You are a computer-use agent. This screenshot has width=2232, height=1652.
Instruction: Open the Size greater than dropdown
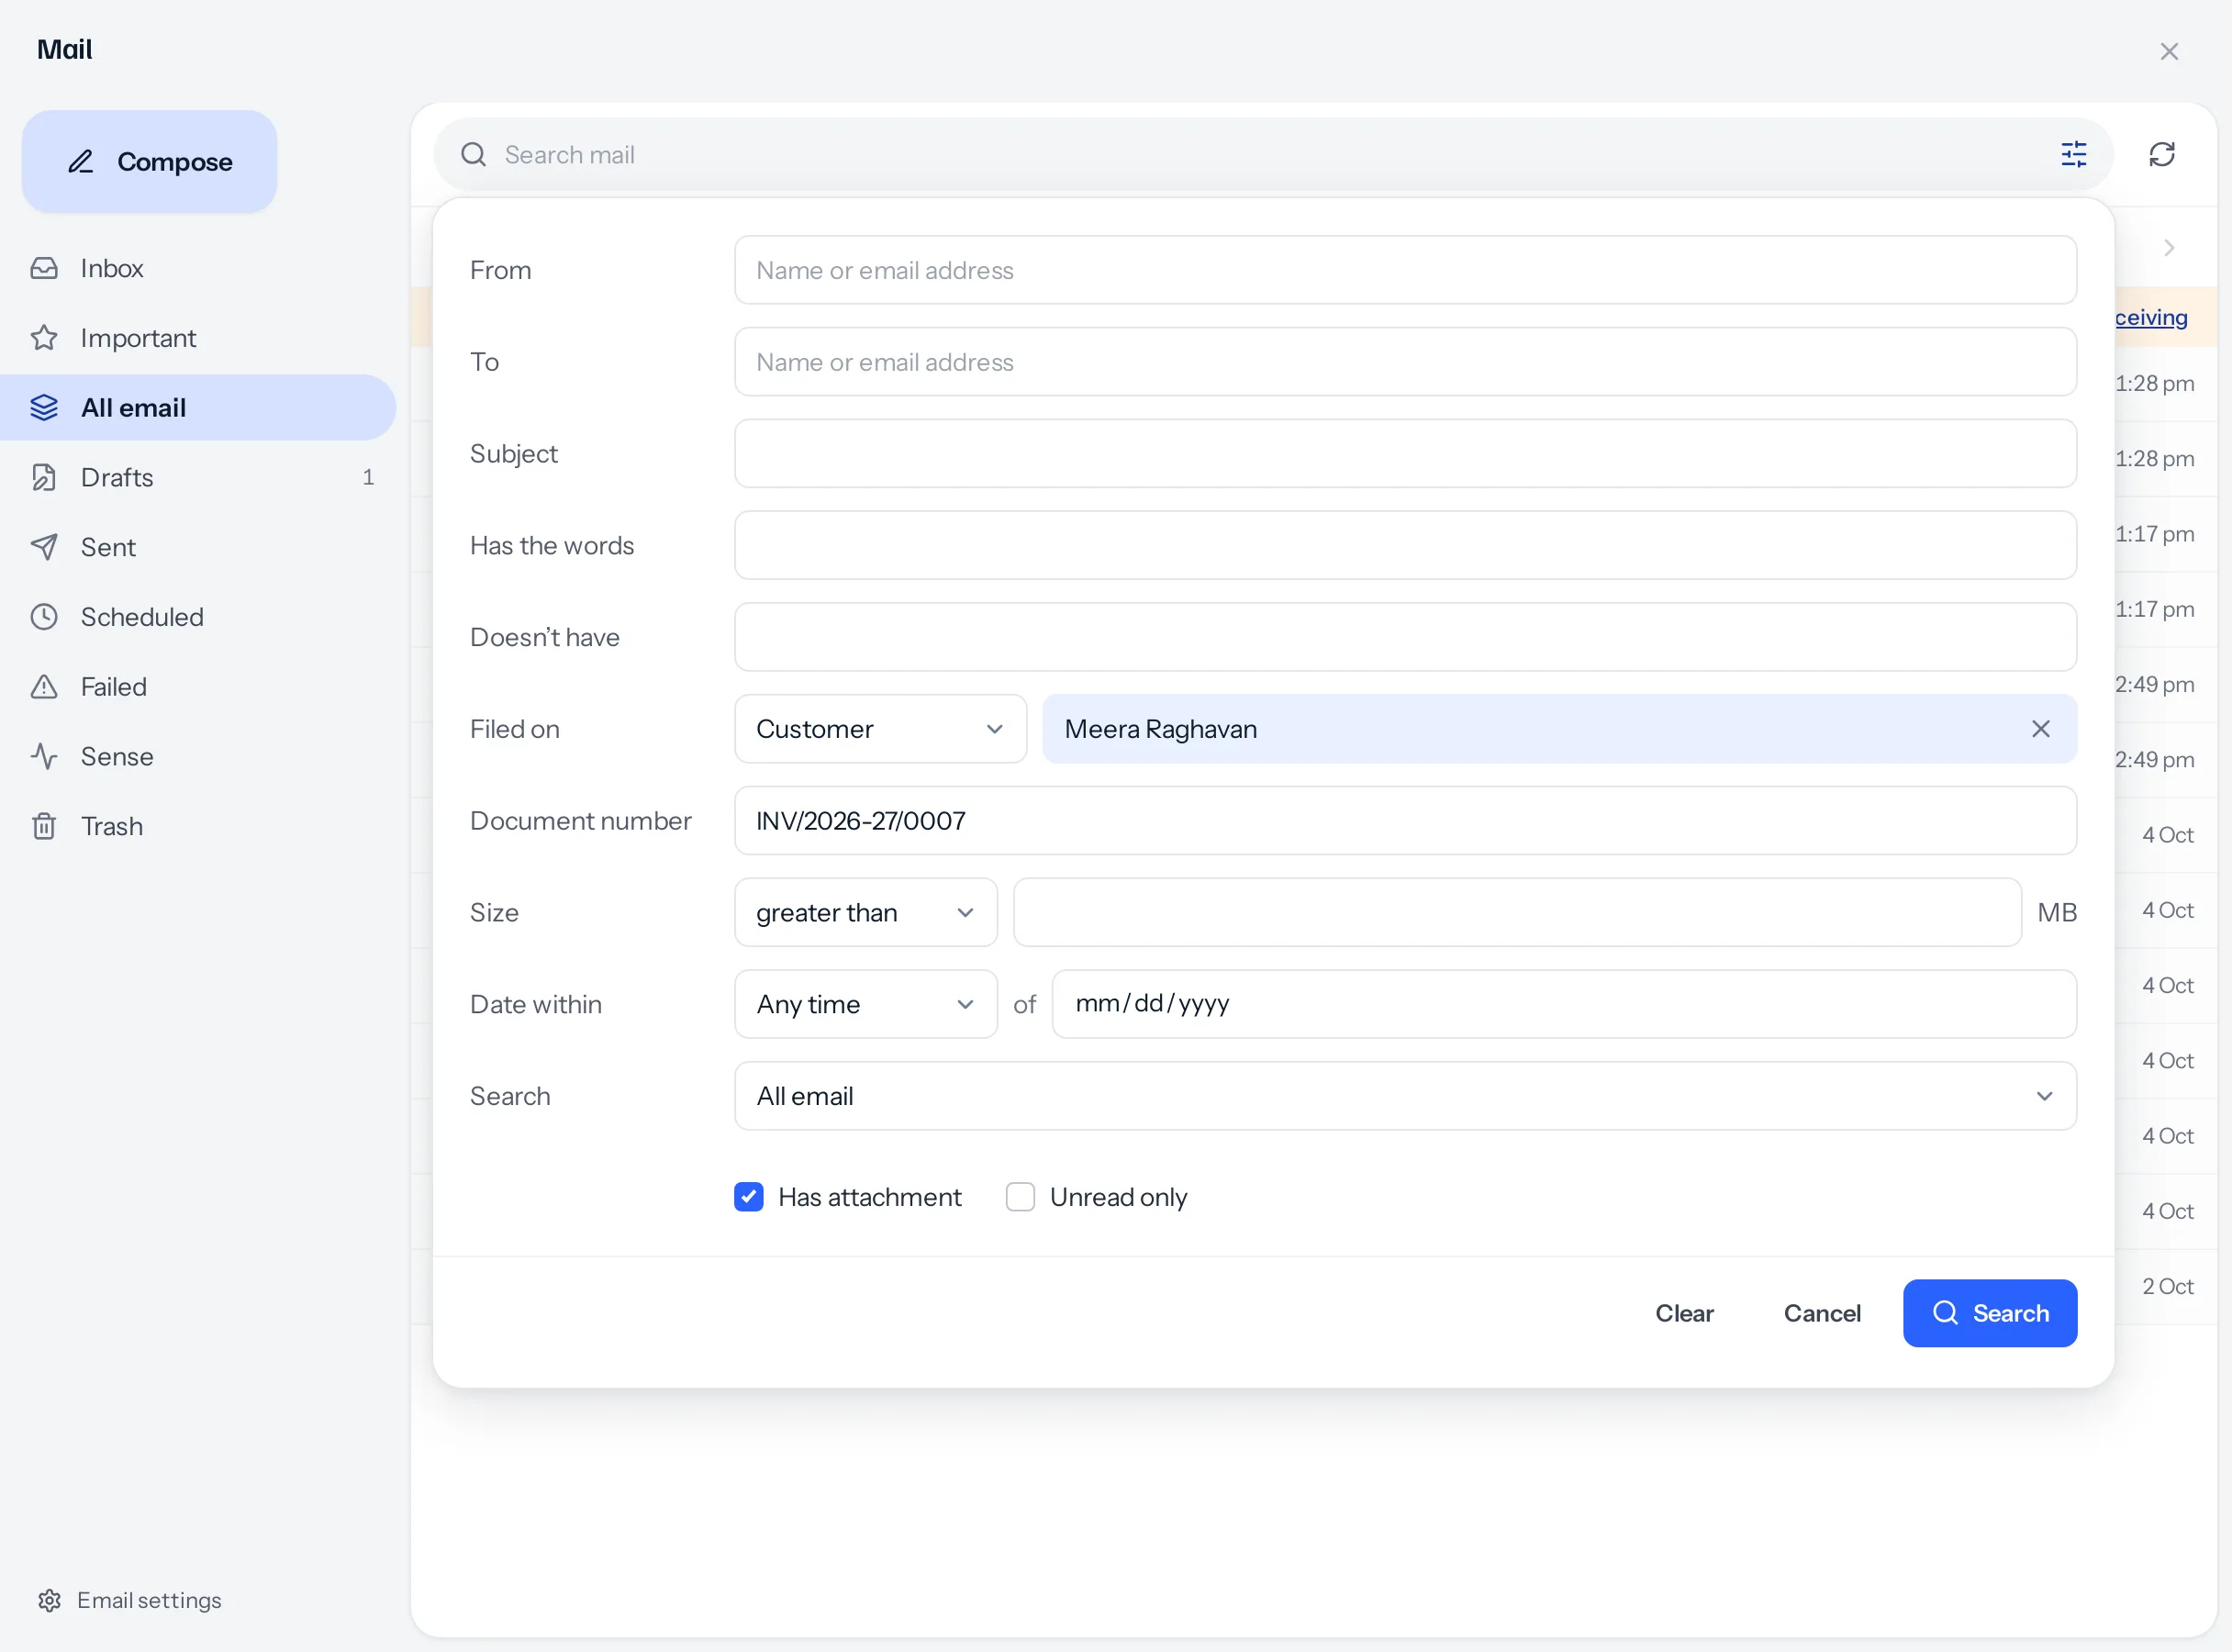click(x=866, y=912)
